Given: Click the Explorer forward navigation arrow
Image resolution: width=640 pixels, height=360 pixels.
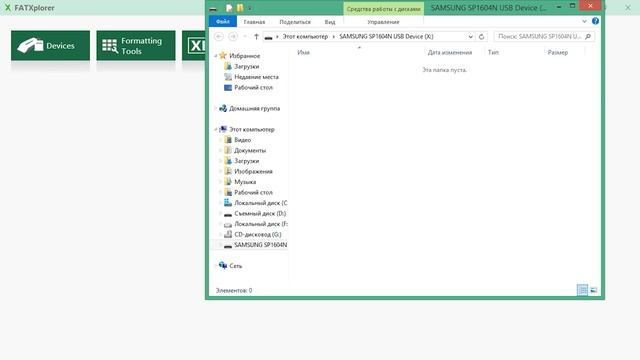Looking at the screenshot, I should (233, 36).
